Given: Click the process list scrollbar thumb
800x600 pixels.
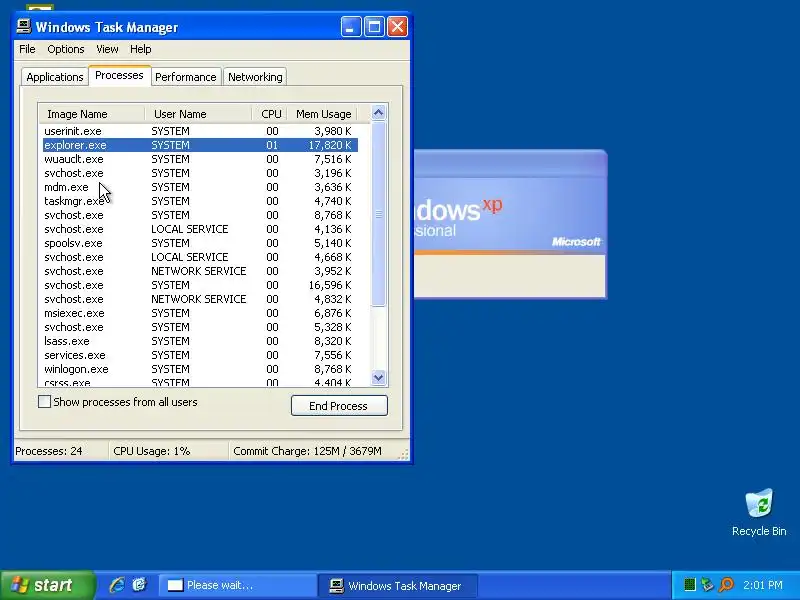Looking at the screenshot, I should (379, 214).
